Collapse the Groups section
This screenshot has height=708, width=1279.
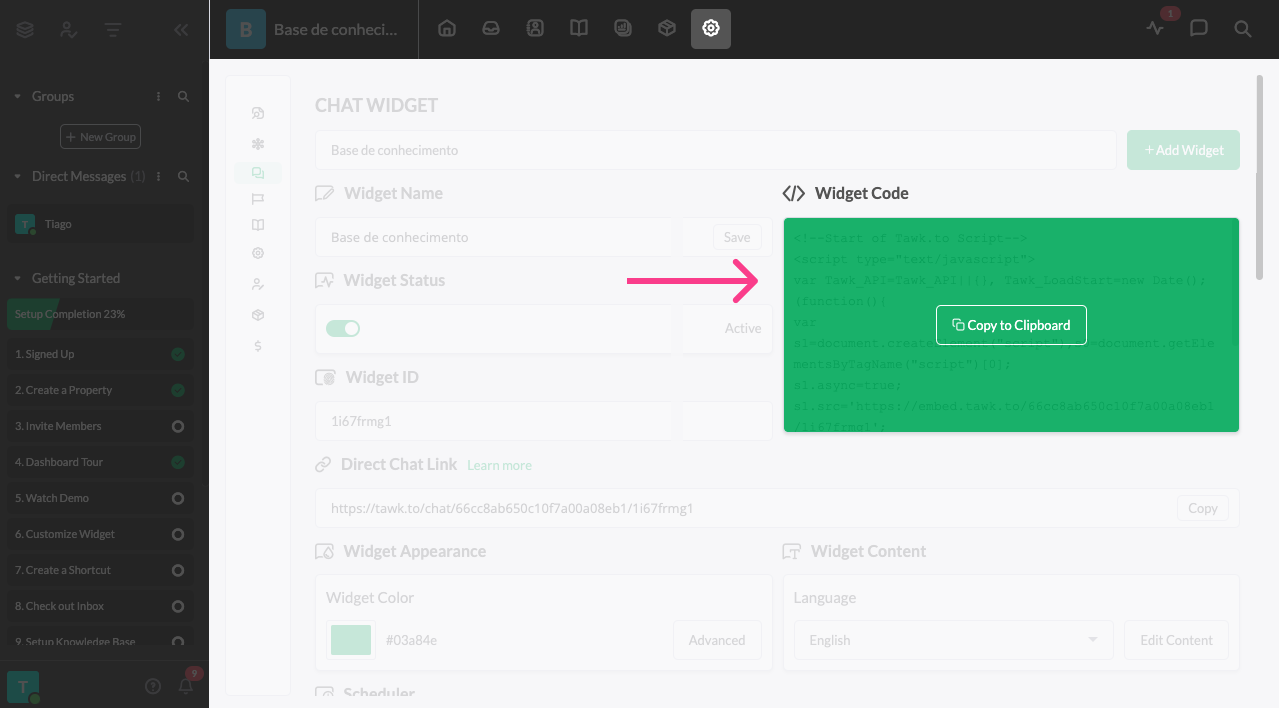tap(18, 96)
